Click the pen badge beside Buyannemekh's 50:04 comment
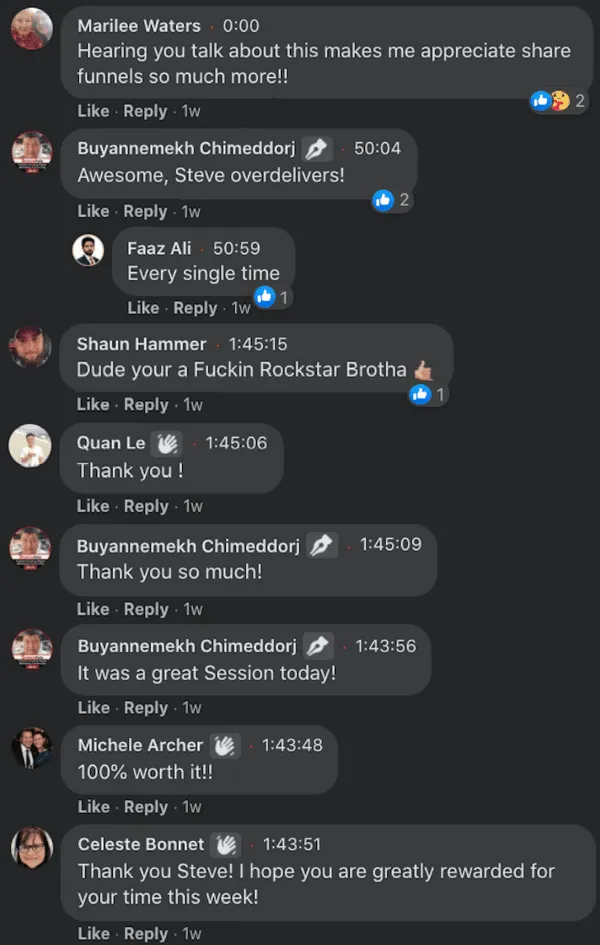Image resolution: width=600 pixels, height=945 pixels. 317,149
